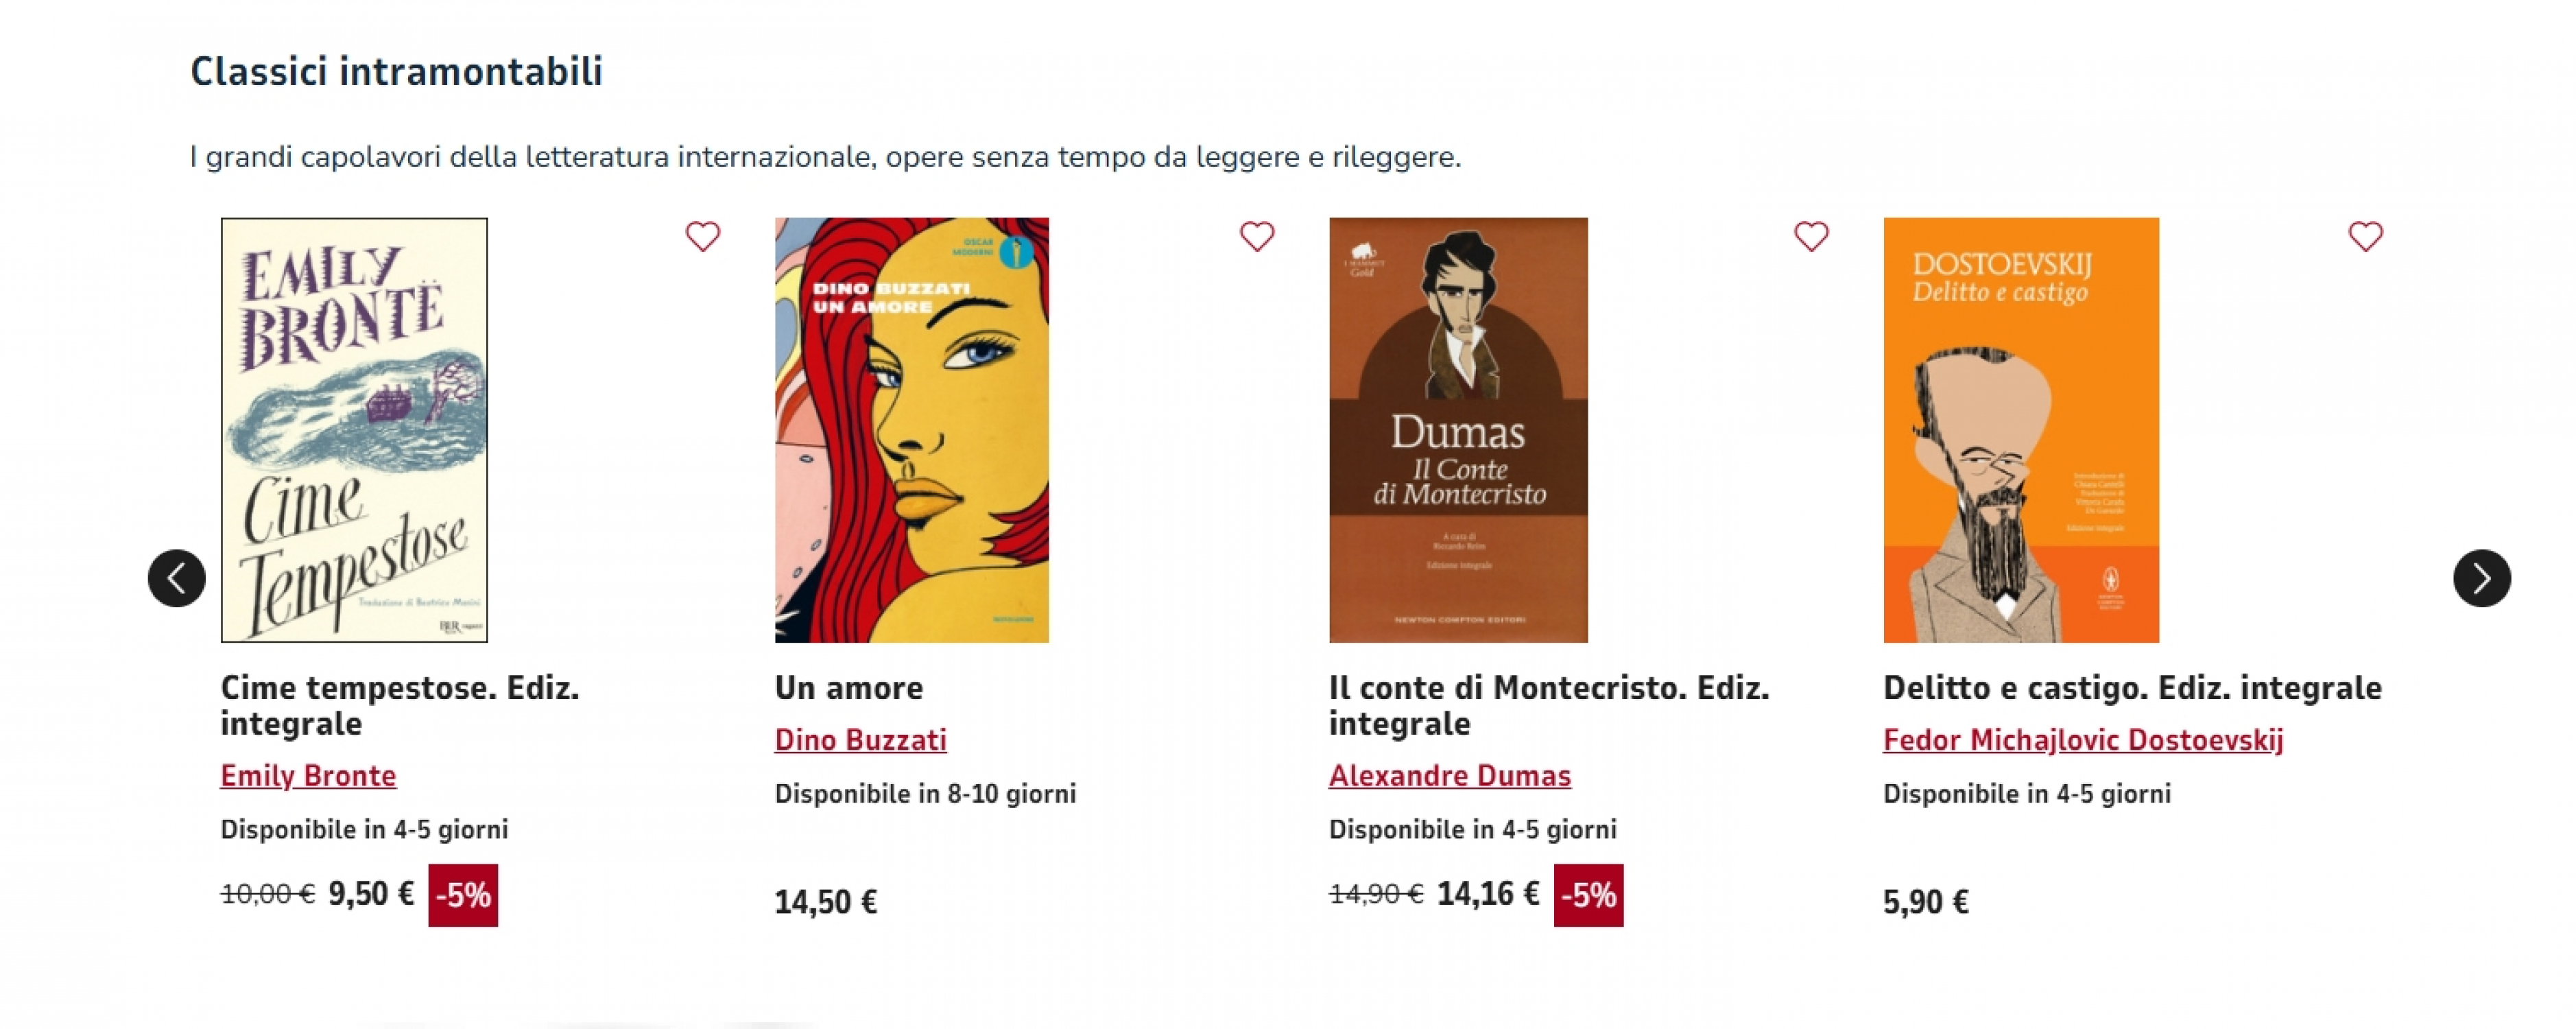2576x1029 pixels.
Task: Click Cime Tempestose book cover
Action: coord(354,430)
